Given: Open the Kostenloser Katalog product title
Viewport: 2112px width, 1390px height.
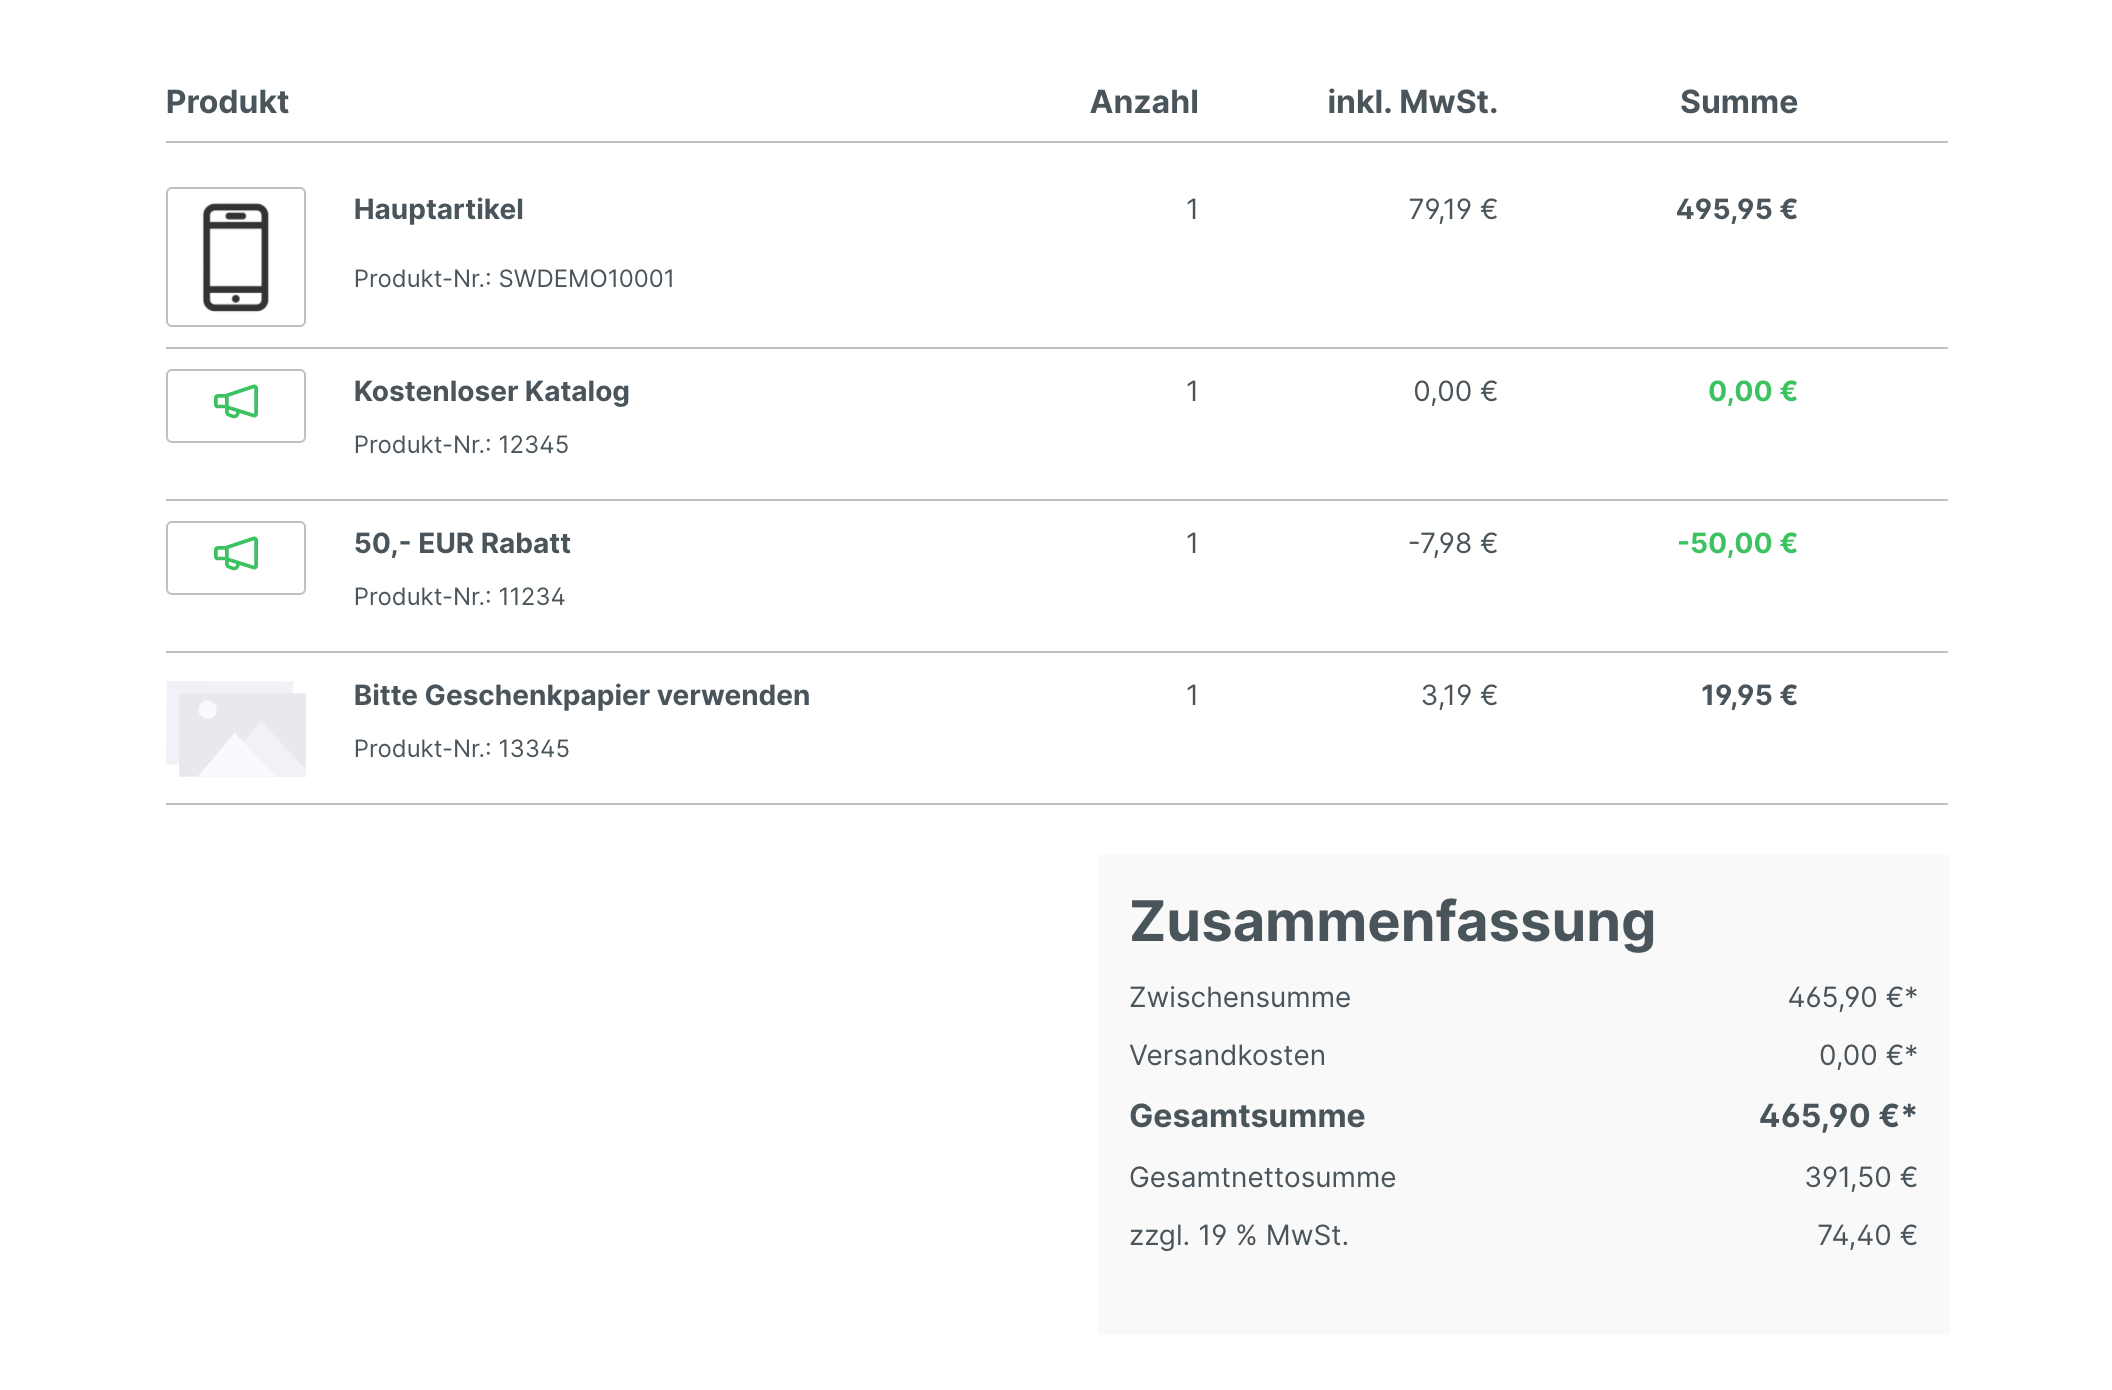Looking at the screenshot, I should tap(491, 391).
